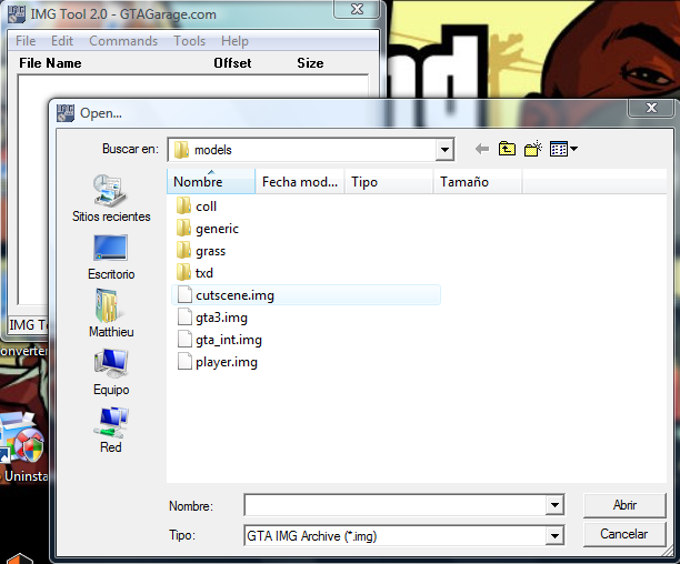680x564 pixels.
Task: Expand the Nombre filename dropdown arrow
Action: pyautogui.click(x=555, y=505)
